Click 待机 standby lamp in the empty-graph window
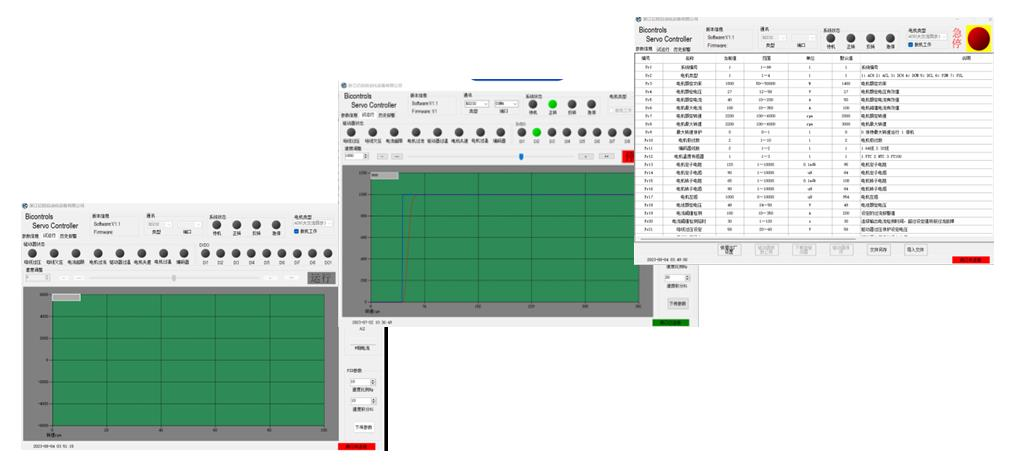The height and width of the screenshot is (467, 1014). [217, 225]
